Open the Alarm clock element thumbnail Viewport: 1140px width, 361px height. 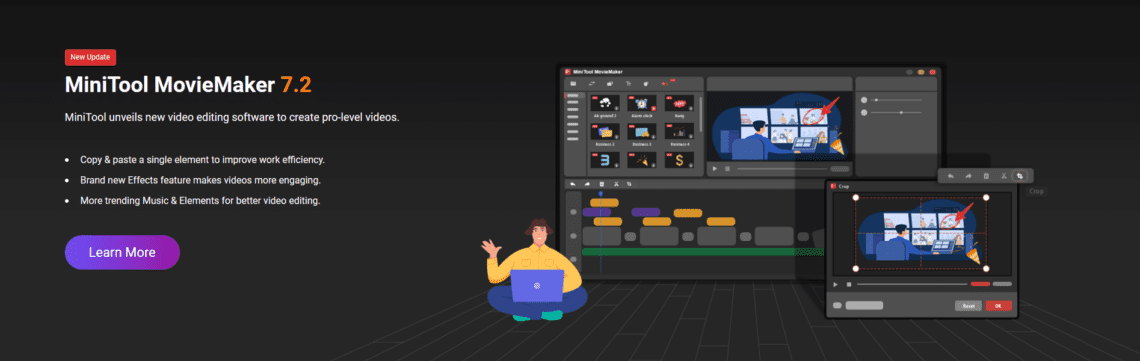pos(642,104)
